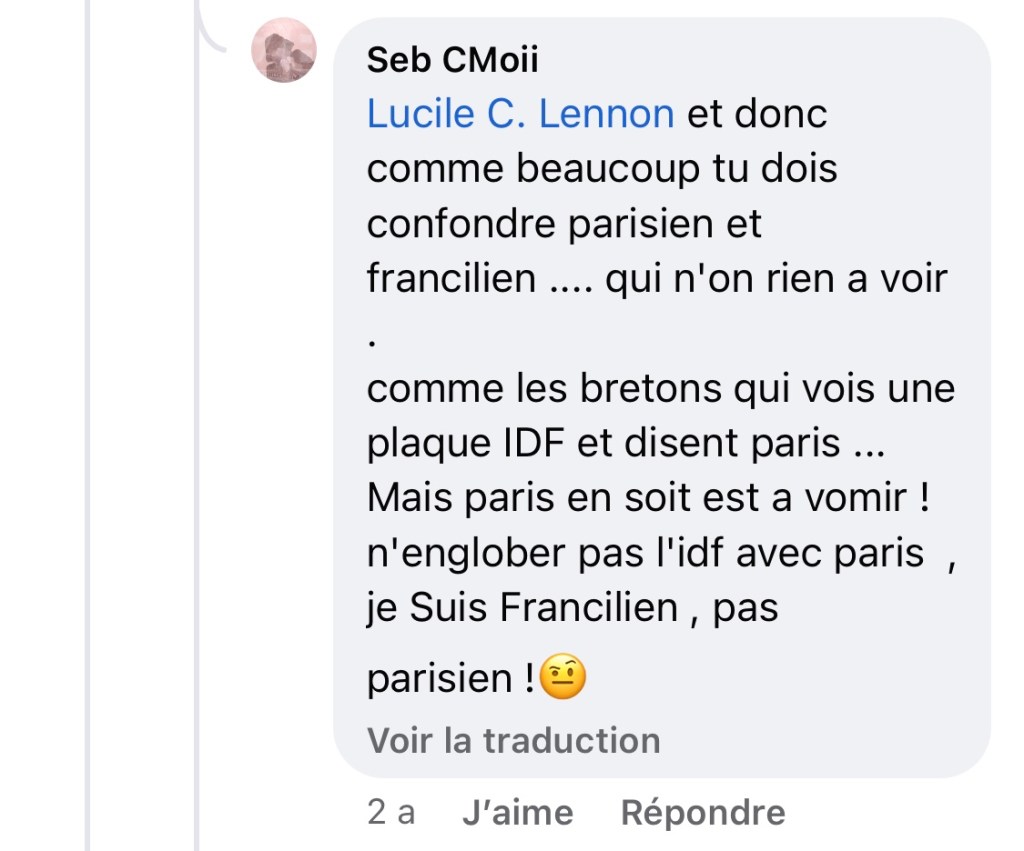Click Voir la traduction

point(513,740)
